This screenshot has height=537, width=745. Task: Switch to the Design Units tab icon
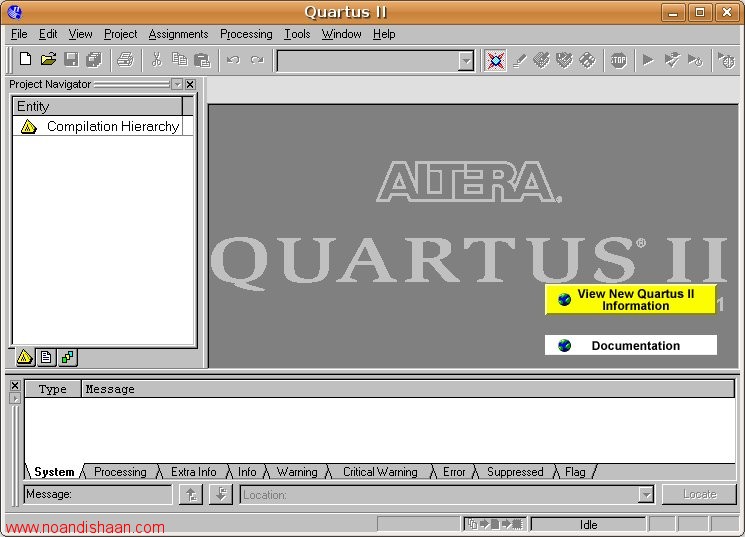(x=68, y=357)
